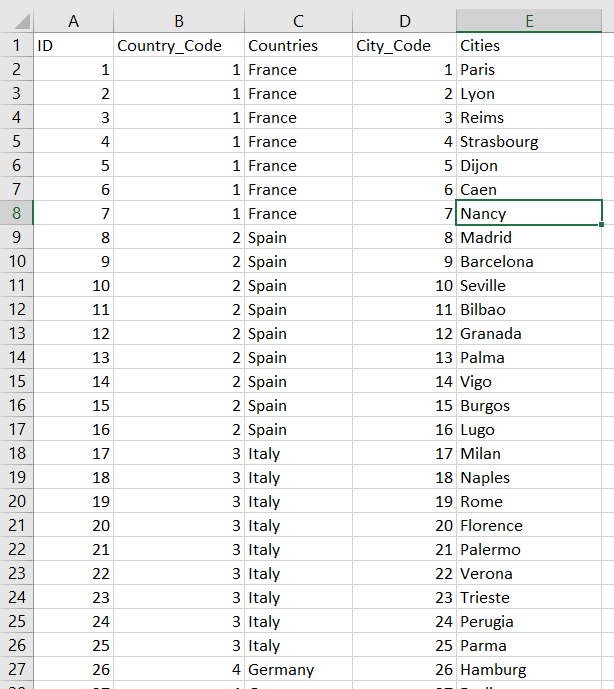Click the Country_Code header cell

point(179,45)
